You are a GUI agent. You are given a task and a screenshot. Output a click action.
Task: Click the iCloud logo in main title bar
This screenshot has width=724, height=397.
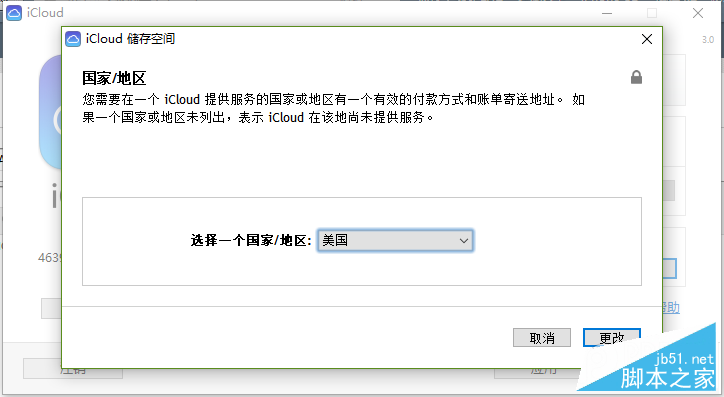[x=14, y=13]
